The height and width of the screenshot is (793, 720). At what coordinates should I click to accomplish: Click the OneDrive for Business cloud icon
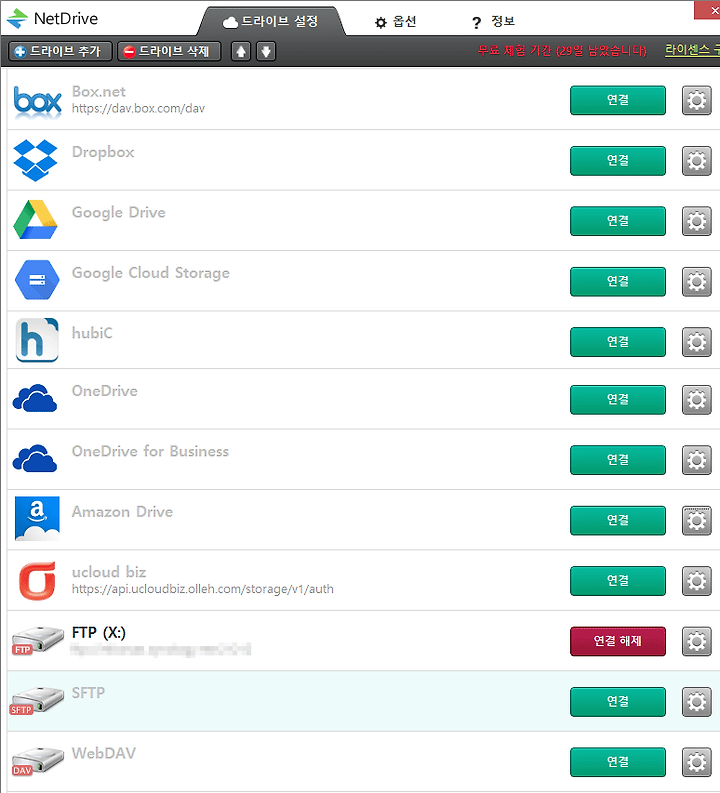[35, 458]
